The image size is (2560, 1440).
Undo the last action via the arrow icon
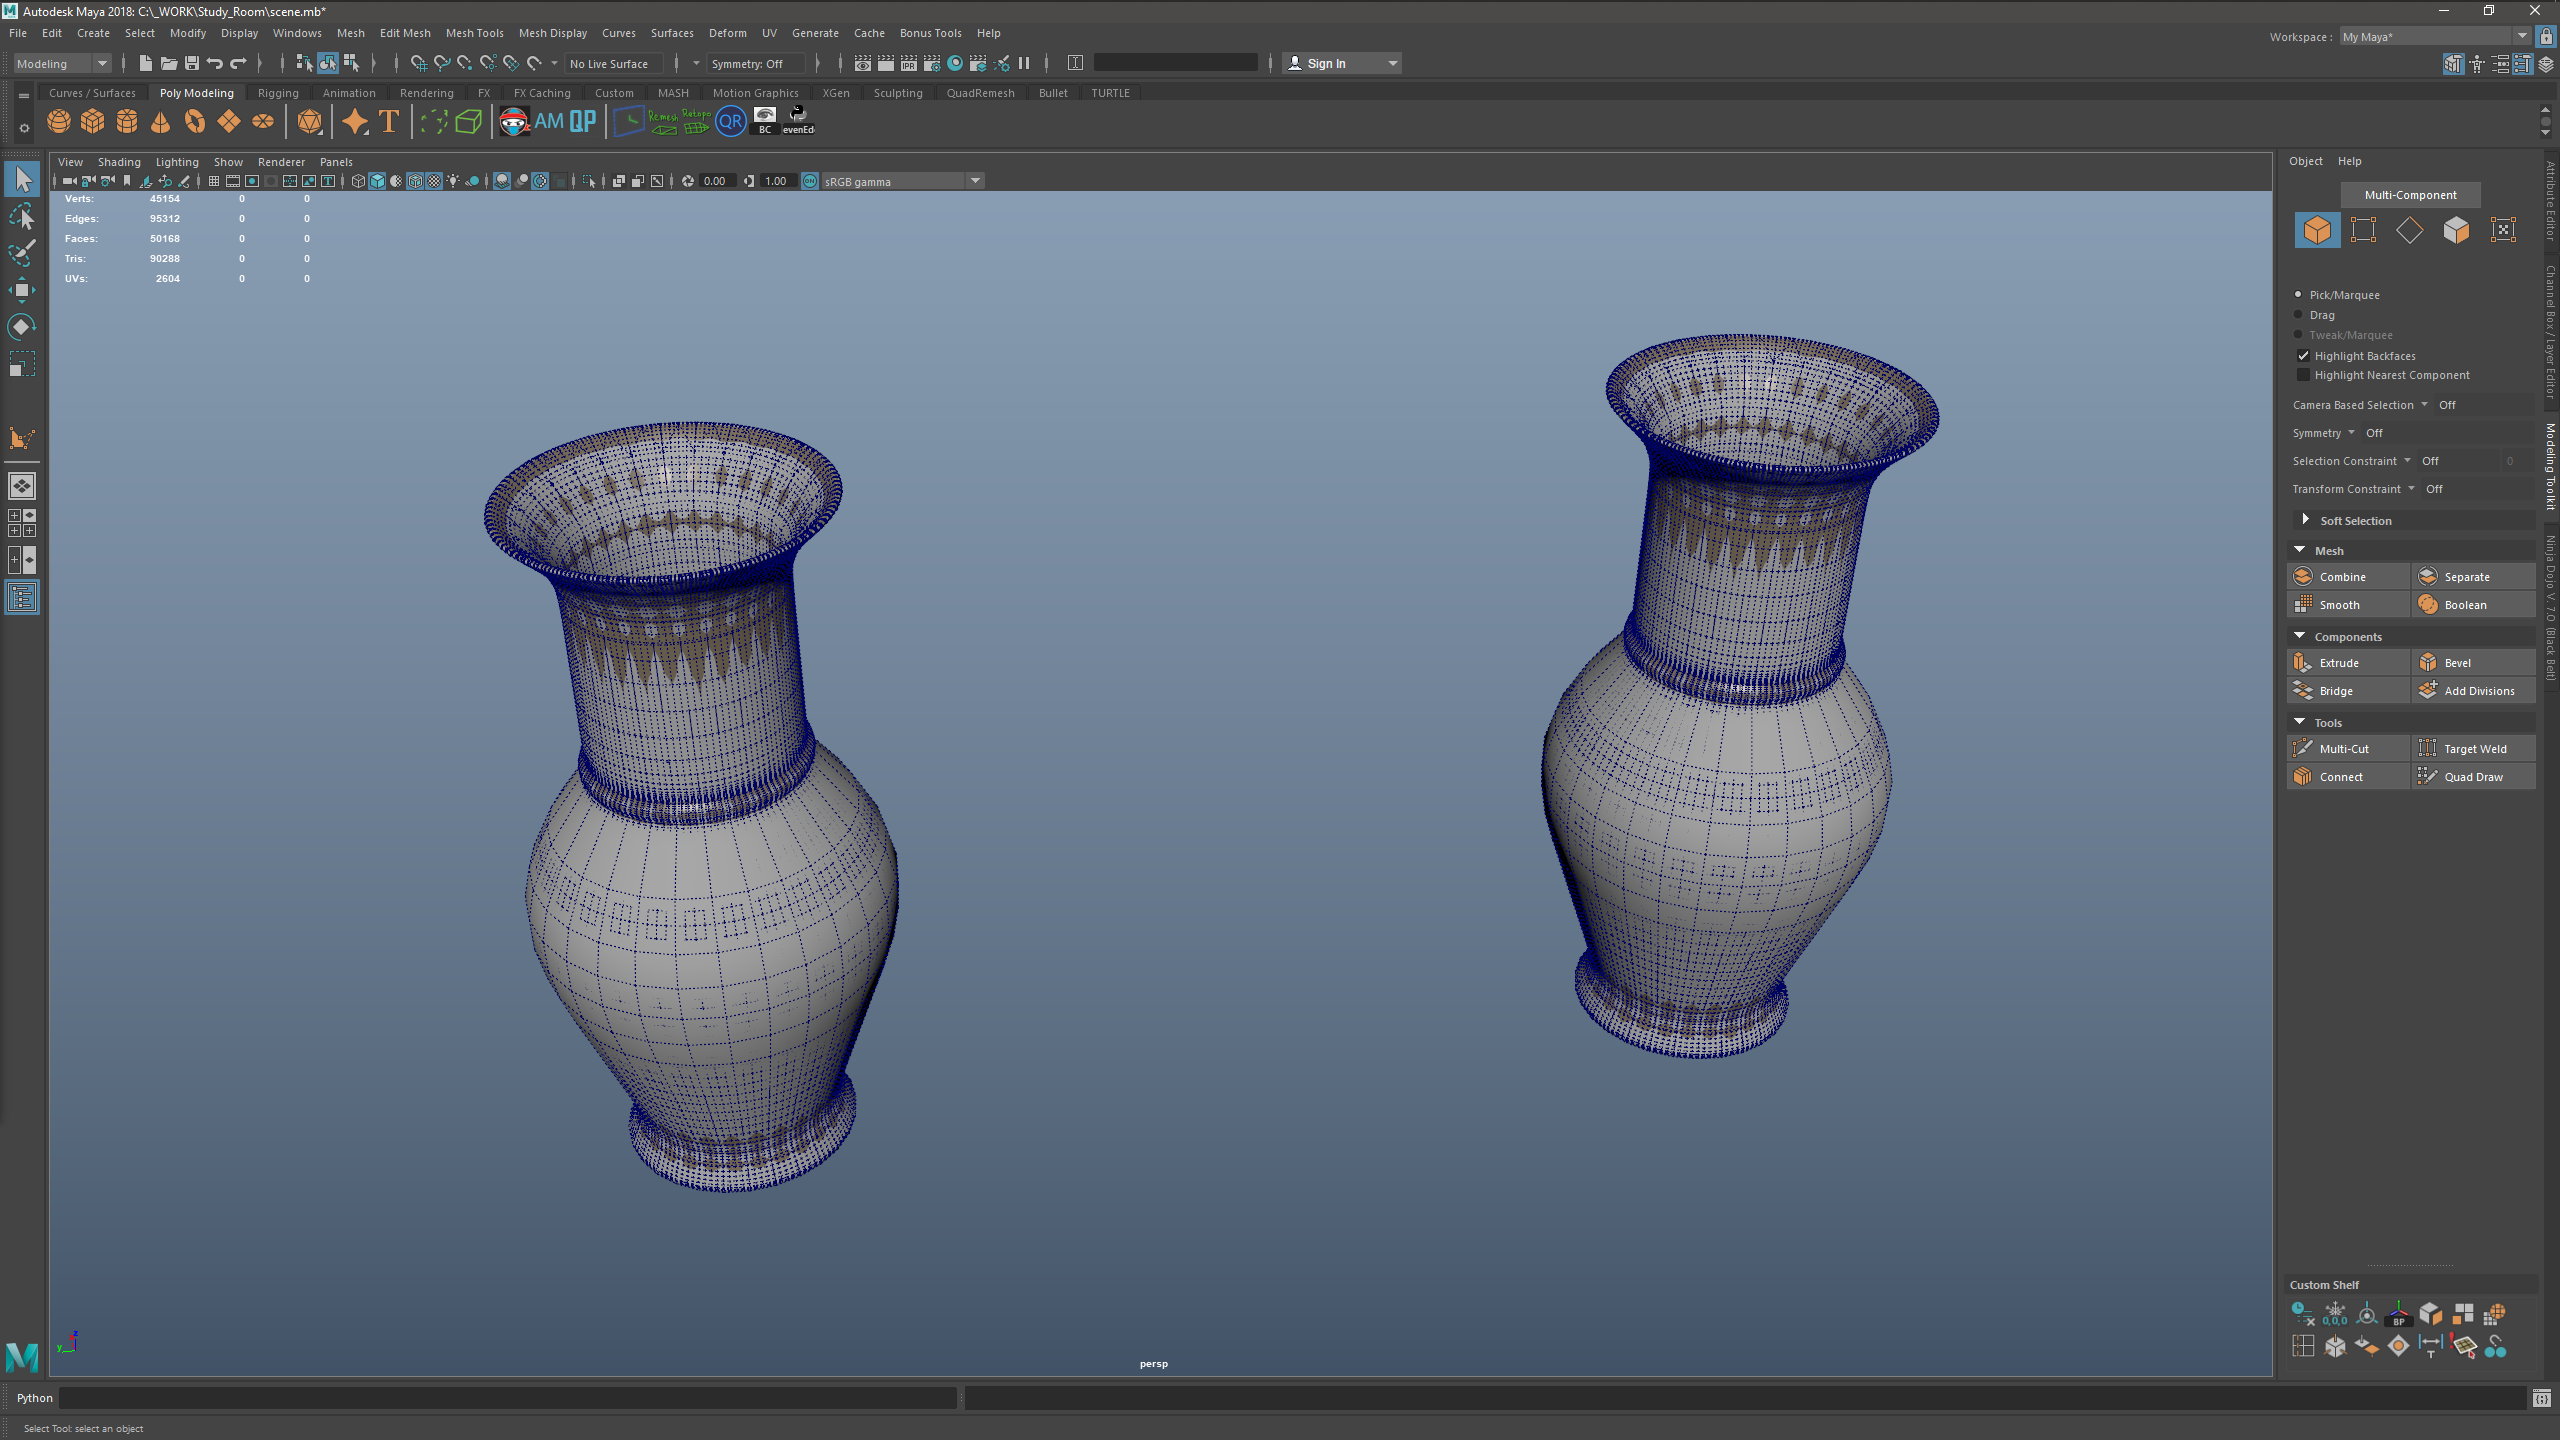pos(215,63)
